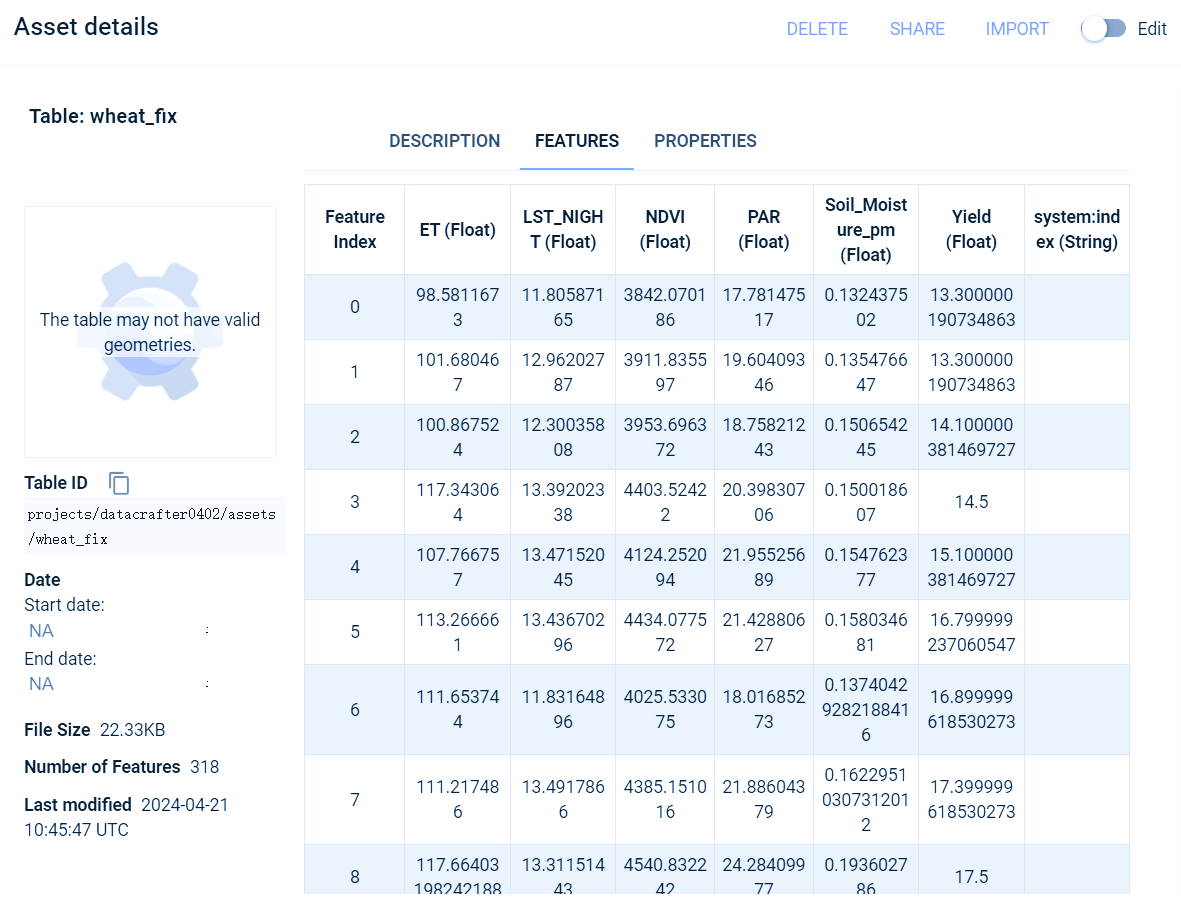Click the system:index (String) column header
This screenshot has height=907, width=1181.
[x=1077, y=229]
